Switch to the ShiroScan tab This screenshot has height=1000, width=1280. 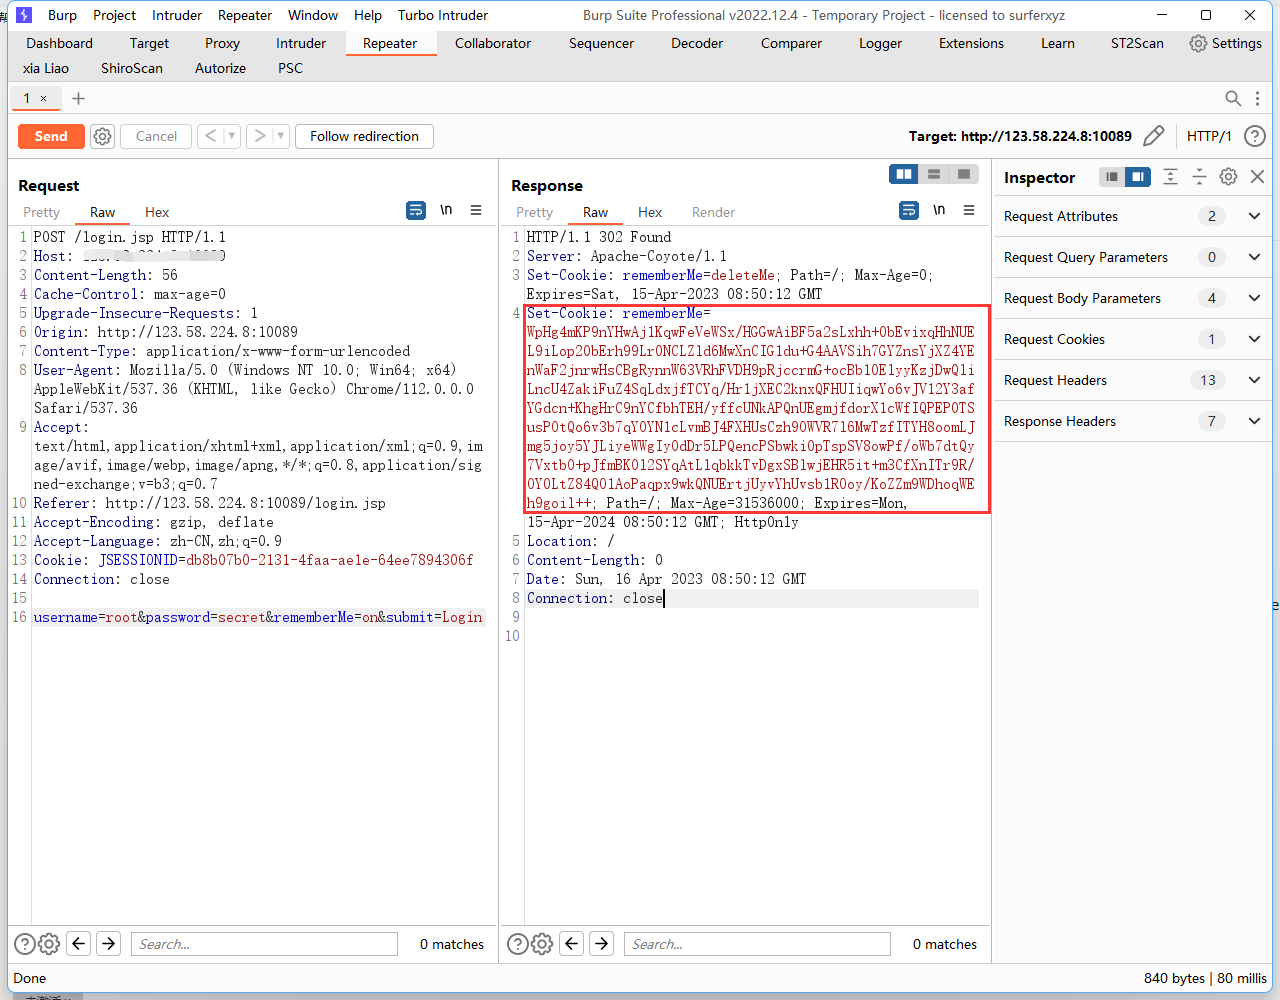point(132,68)
